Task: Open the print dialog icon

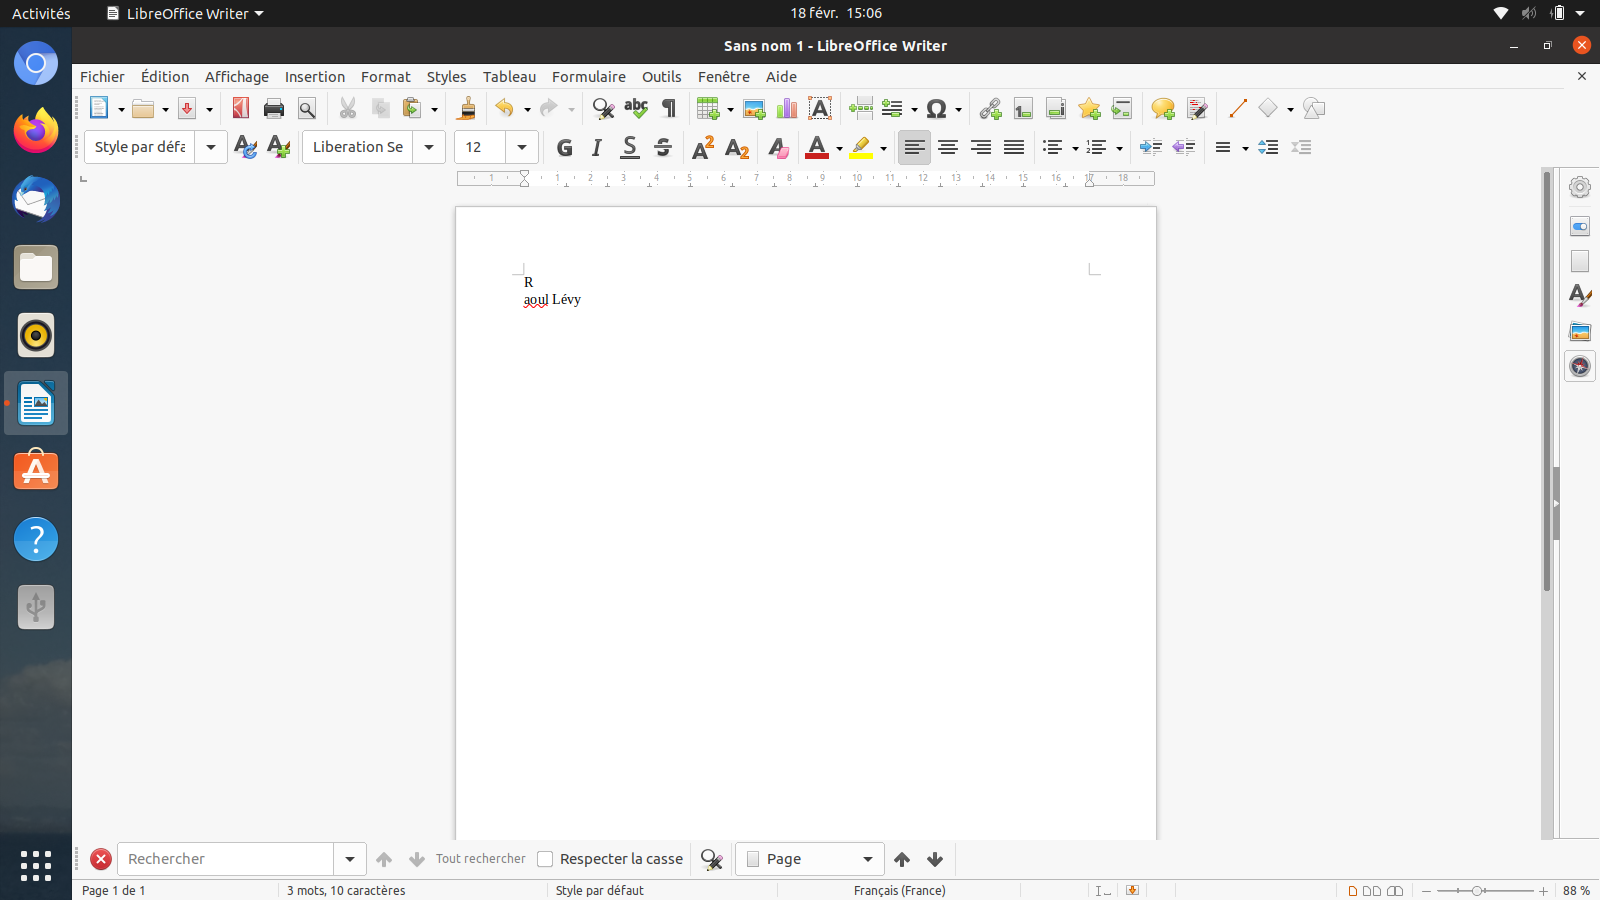Action: click(x=274, y=109)
